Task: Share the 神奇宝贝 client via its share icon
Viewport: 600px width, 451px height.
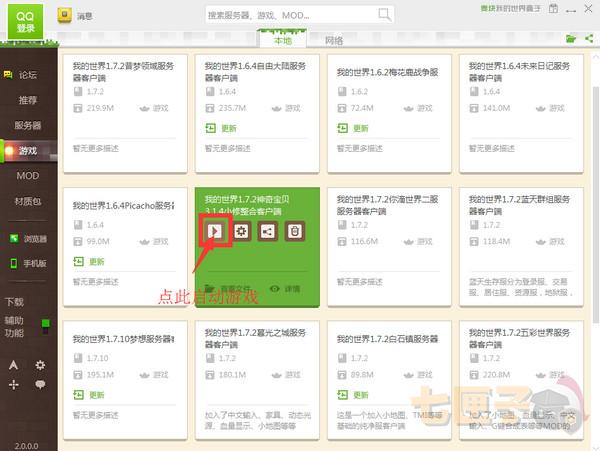Action: (268, 231)
